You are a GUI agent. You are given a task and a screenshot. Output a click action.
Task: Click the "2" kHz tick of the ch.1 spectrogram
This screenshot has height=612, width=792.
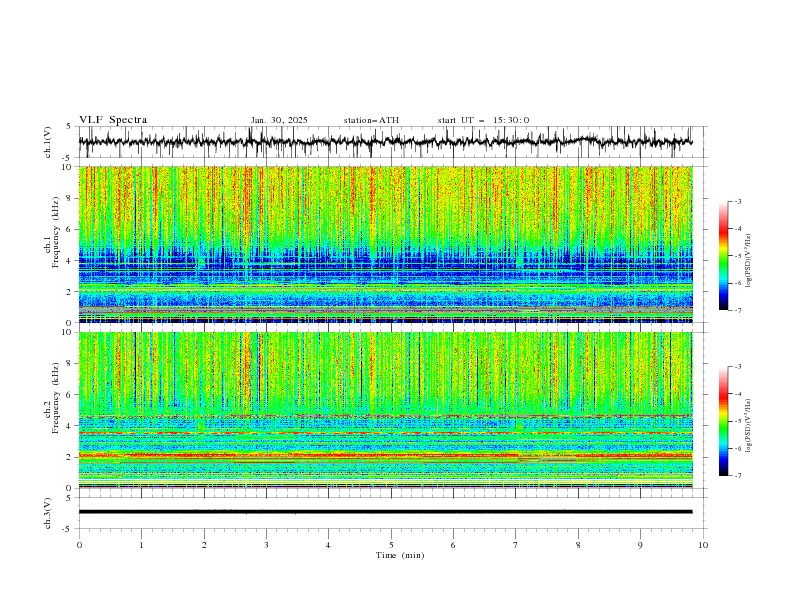pyautogui.click(x=70, y=292)
